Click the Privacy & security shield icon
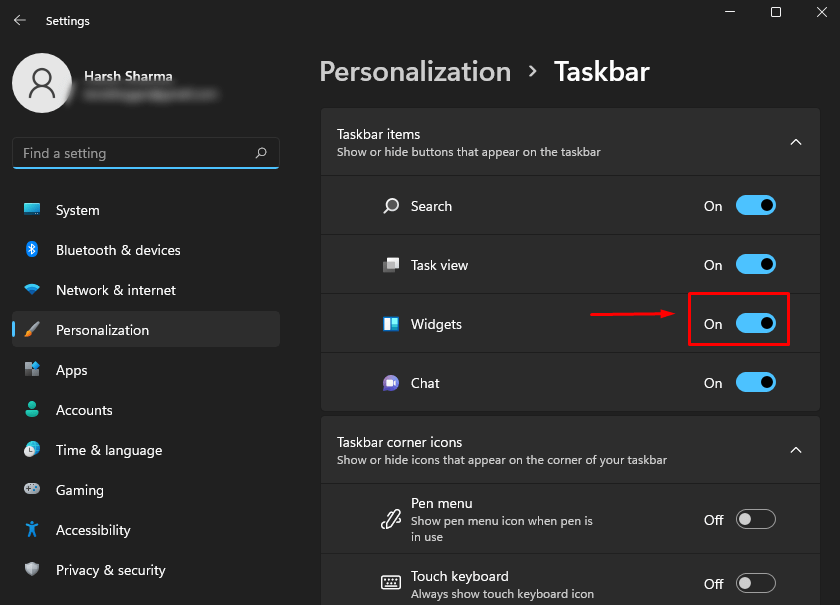The height and width of the screenshot is (605, 840). pos(32,570)
